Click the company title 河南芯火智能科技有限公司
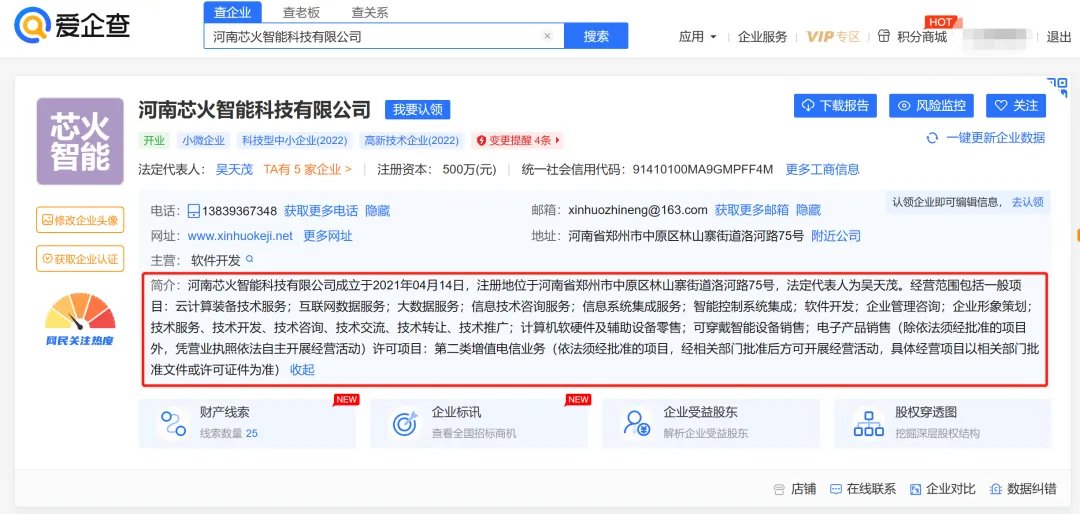 point(254,109)
